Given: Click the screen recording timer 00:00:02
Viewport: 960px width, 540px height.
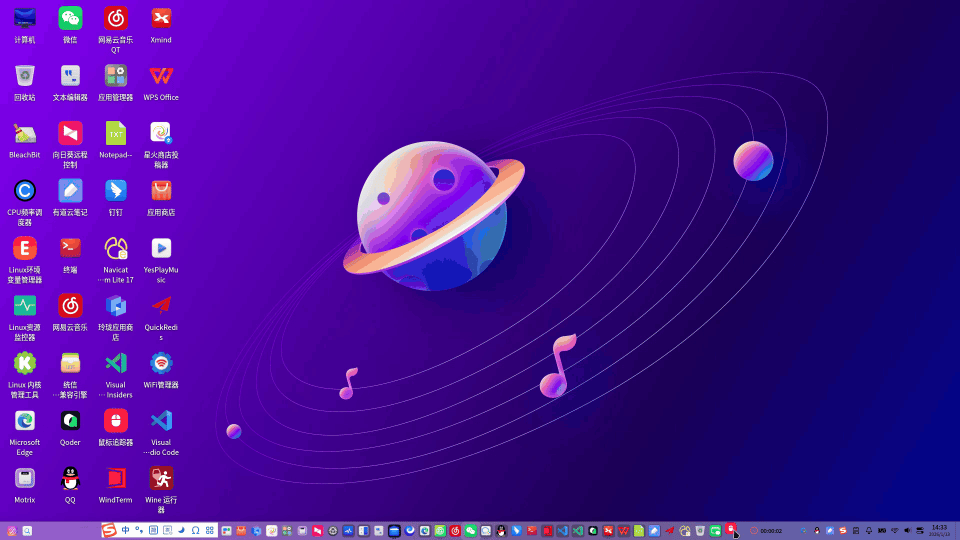Looking at the screenshot, I should point(770,531).
